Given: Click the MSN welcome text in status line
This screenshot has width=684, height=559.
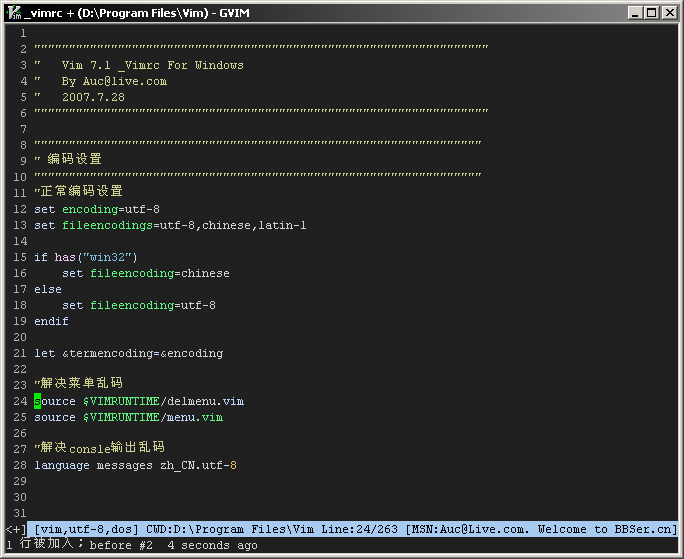Looking at the screenshot, I should [541, 529].
